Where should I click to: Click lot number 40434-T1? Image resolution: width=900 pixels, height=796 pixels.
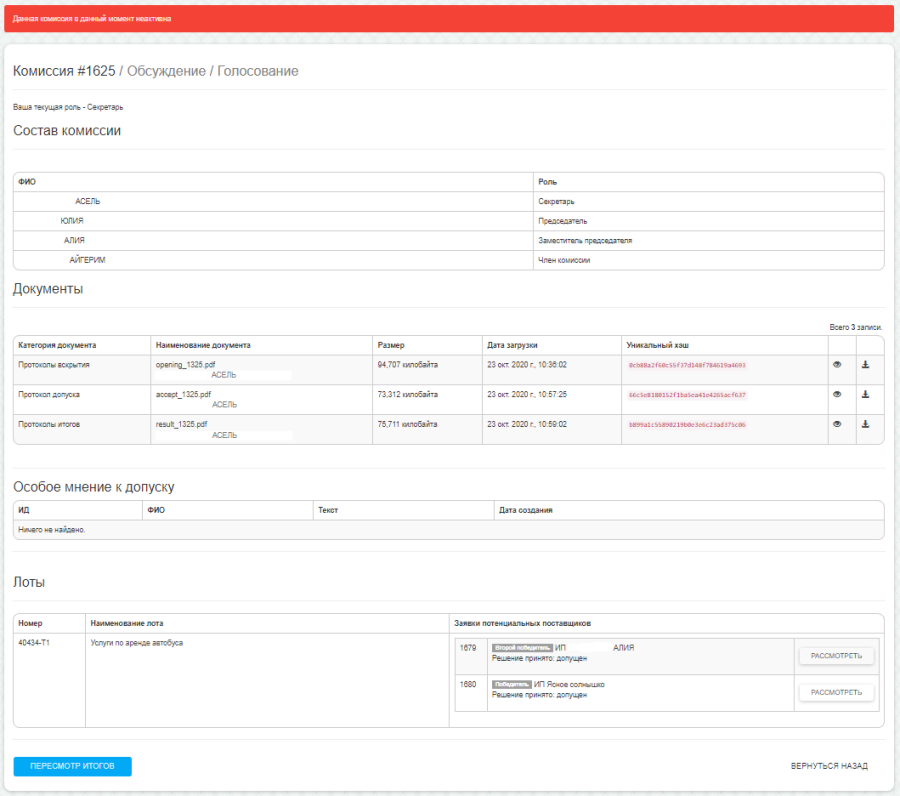click(x=34, y=643)
